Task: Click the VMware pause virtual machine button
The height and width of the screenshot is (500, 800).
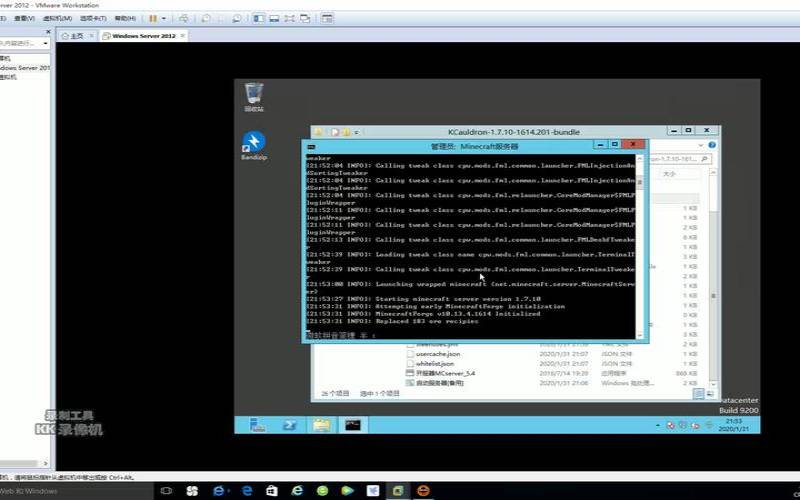Action: point(153,18)
